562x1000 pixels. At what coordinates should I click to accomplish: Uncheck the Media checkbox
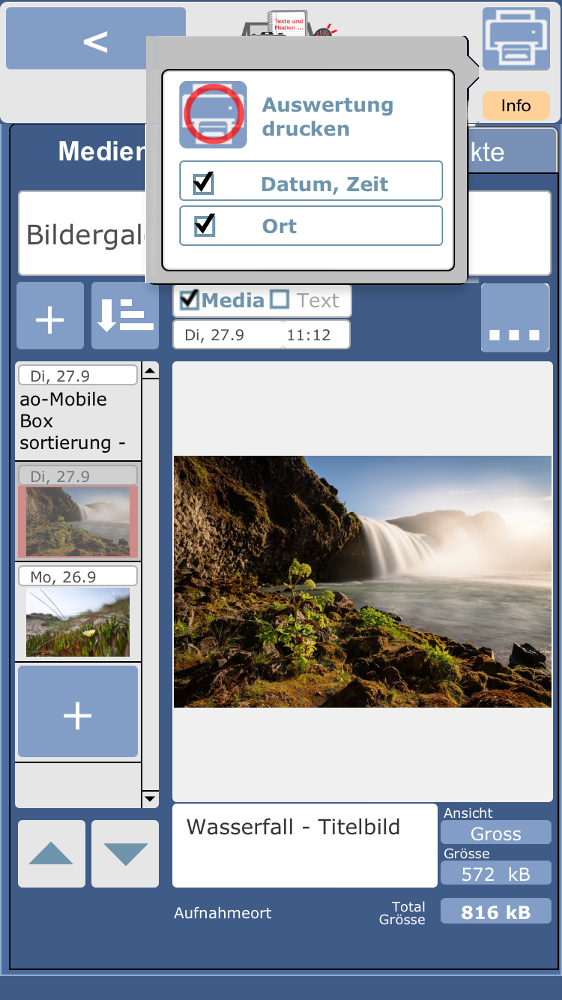point(189,300)
